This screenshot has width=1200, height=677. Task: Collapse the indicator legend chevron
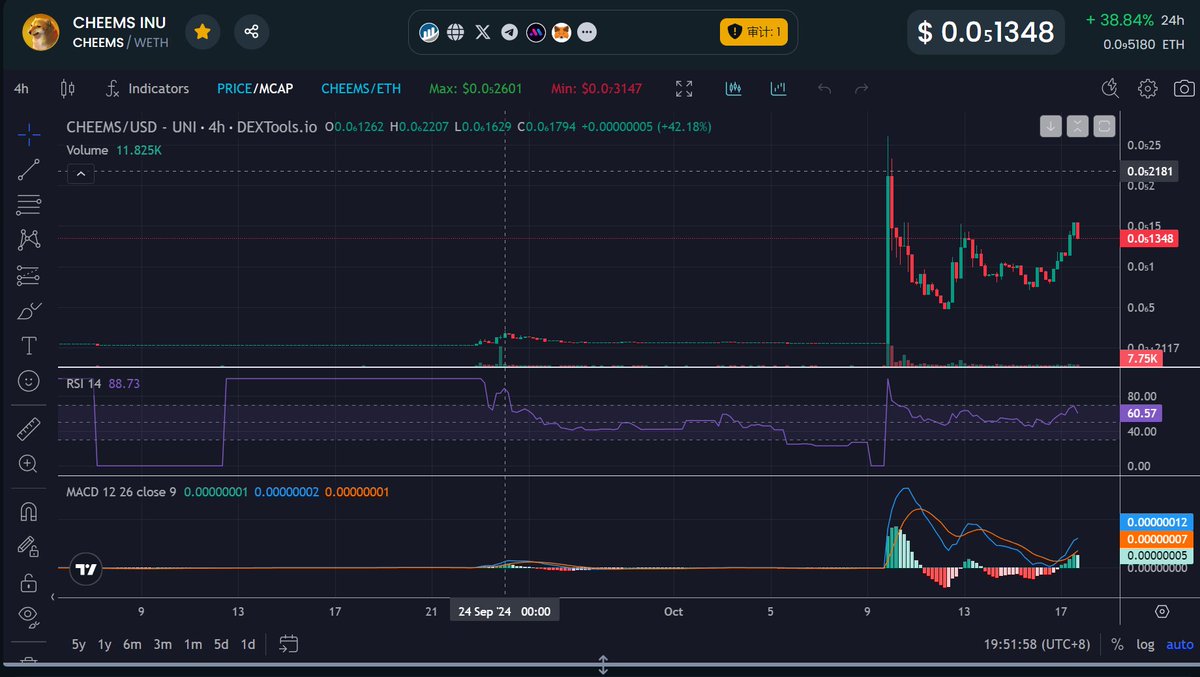point(80,174)
